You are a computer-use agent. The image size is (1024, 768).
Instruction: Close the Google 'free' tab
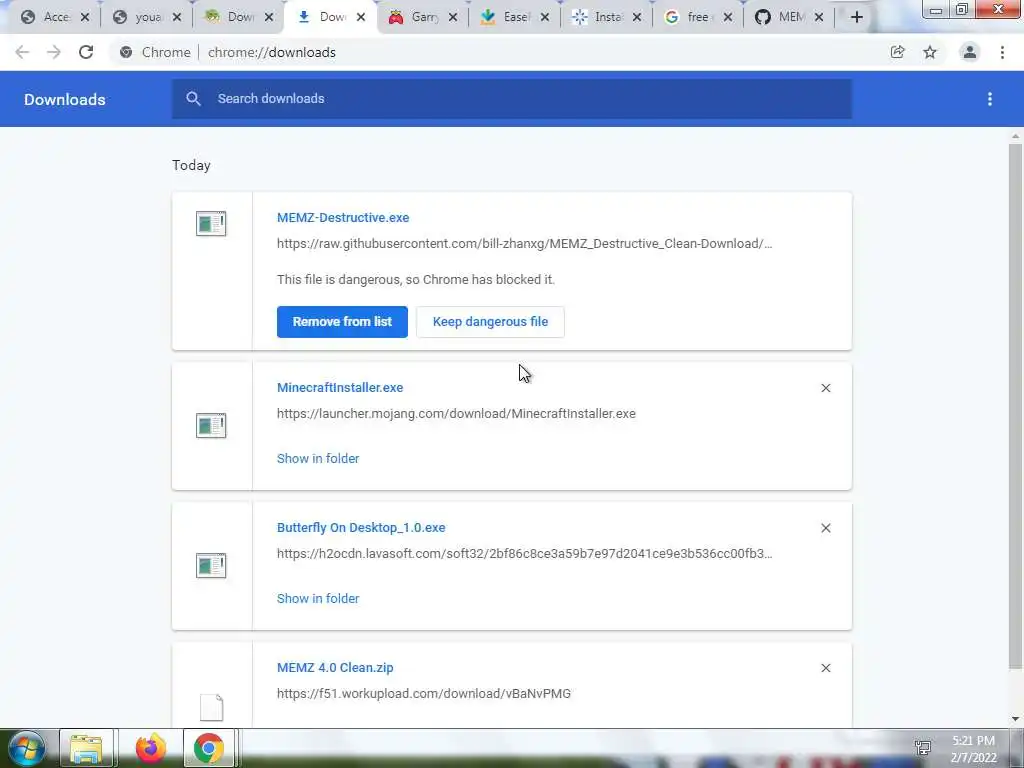point(728,17)
